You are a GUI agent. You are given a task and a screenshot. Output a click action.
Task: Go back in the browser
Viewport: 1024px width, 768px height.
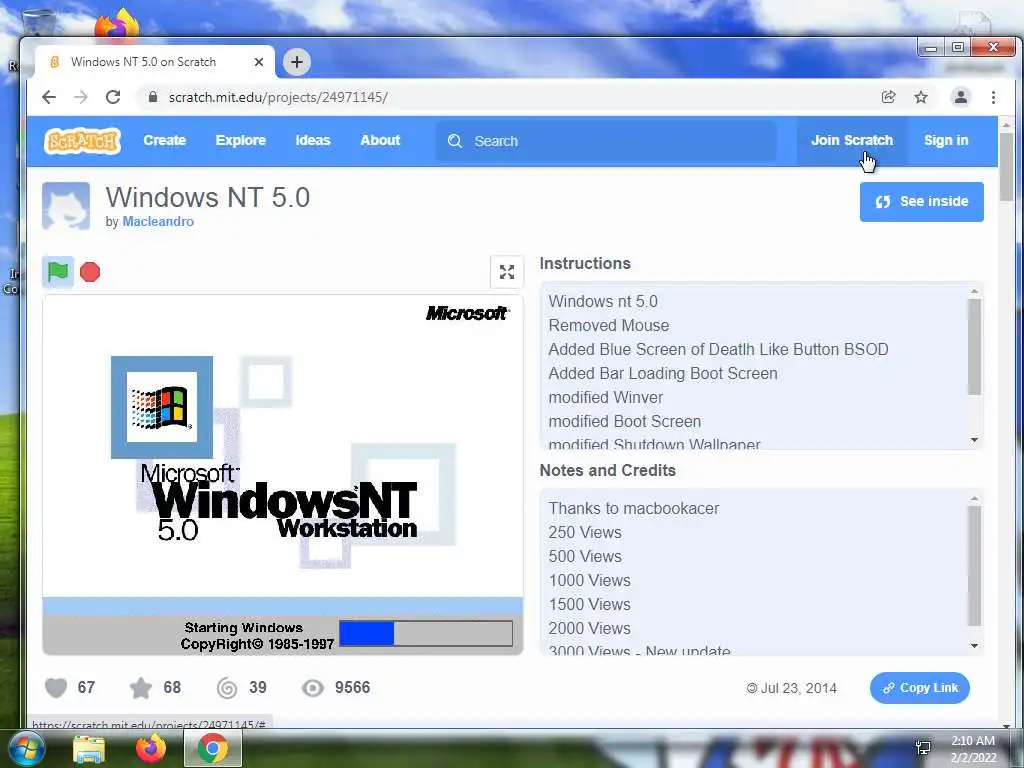point(49,97)
